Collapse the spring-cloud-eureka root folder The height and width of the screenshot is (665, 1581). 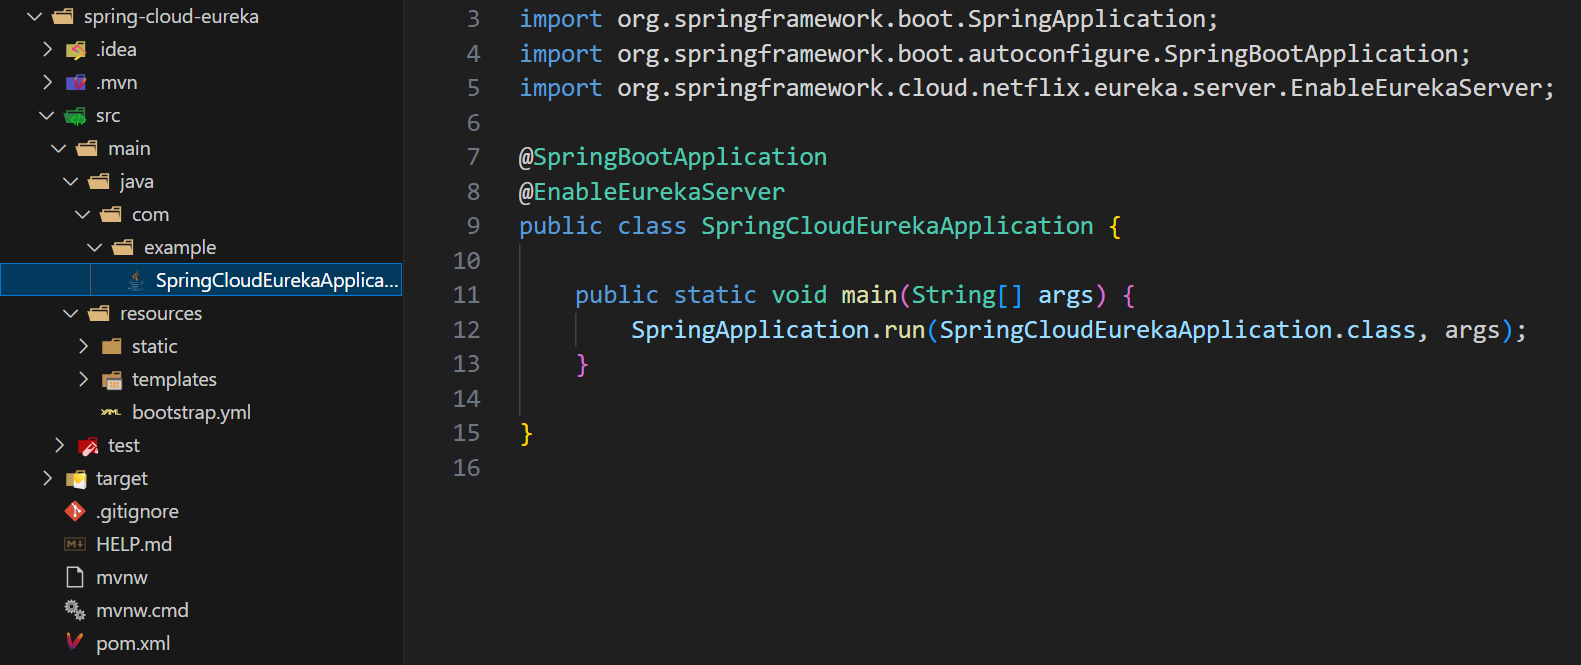coord(35,17)
